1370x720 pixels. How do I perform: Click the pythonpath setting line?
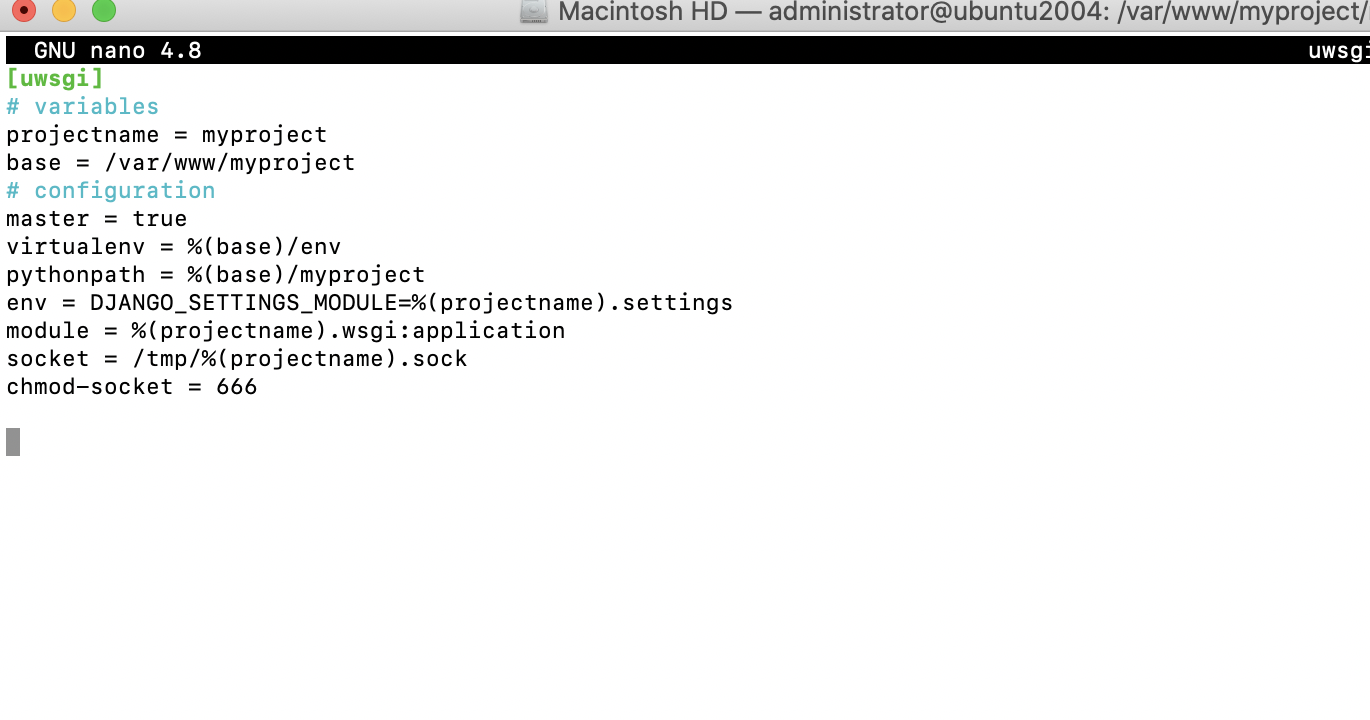216,274
